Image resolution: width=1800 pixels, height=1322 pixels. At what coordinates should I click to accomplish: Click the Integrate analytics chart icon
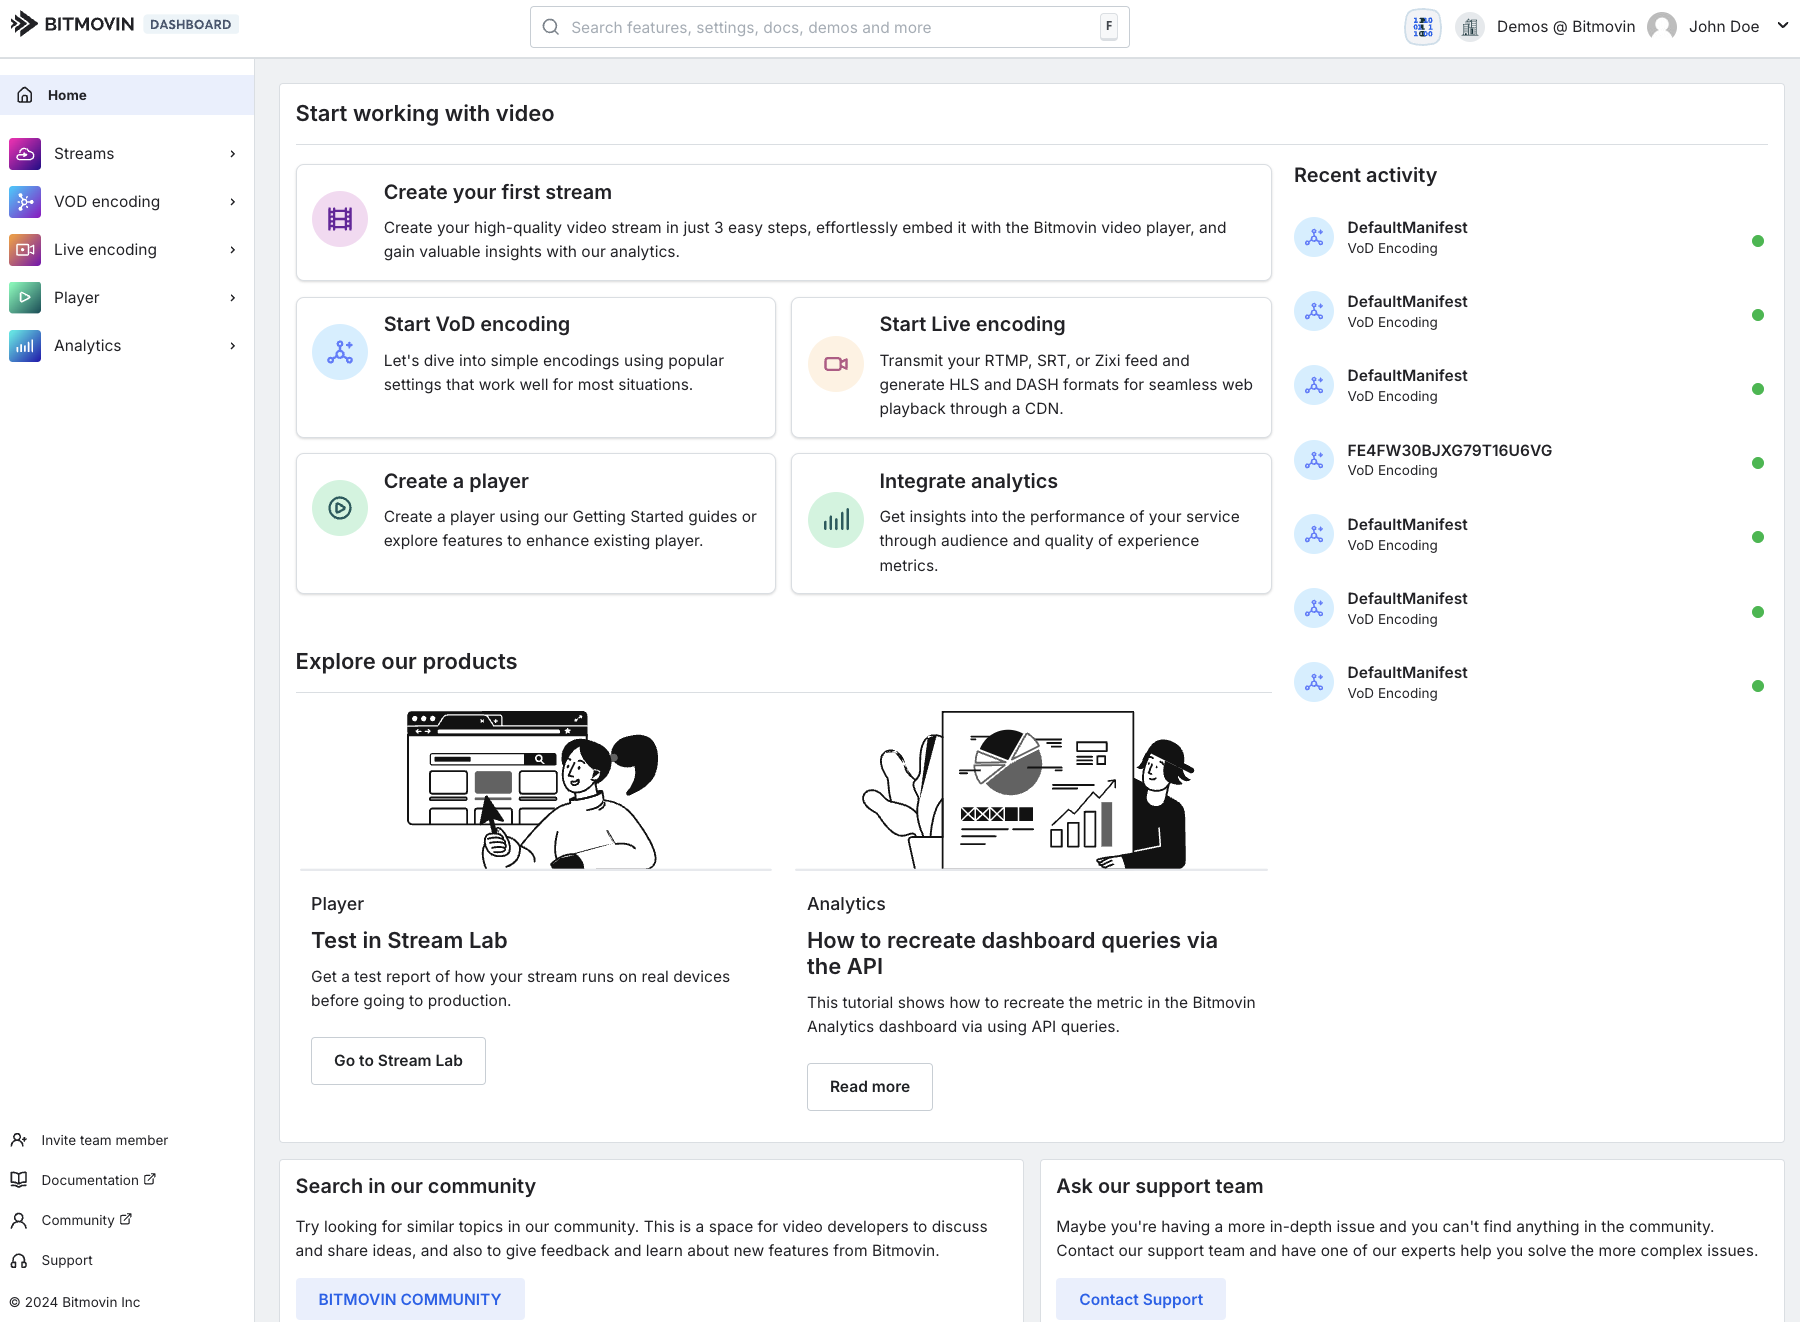pos(836,520)
